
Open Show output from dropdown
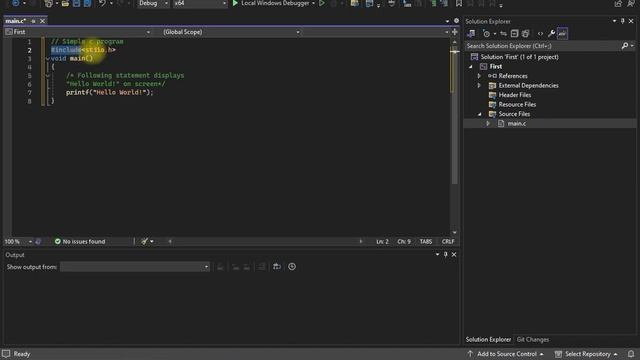(x=135, y=267)
